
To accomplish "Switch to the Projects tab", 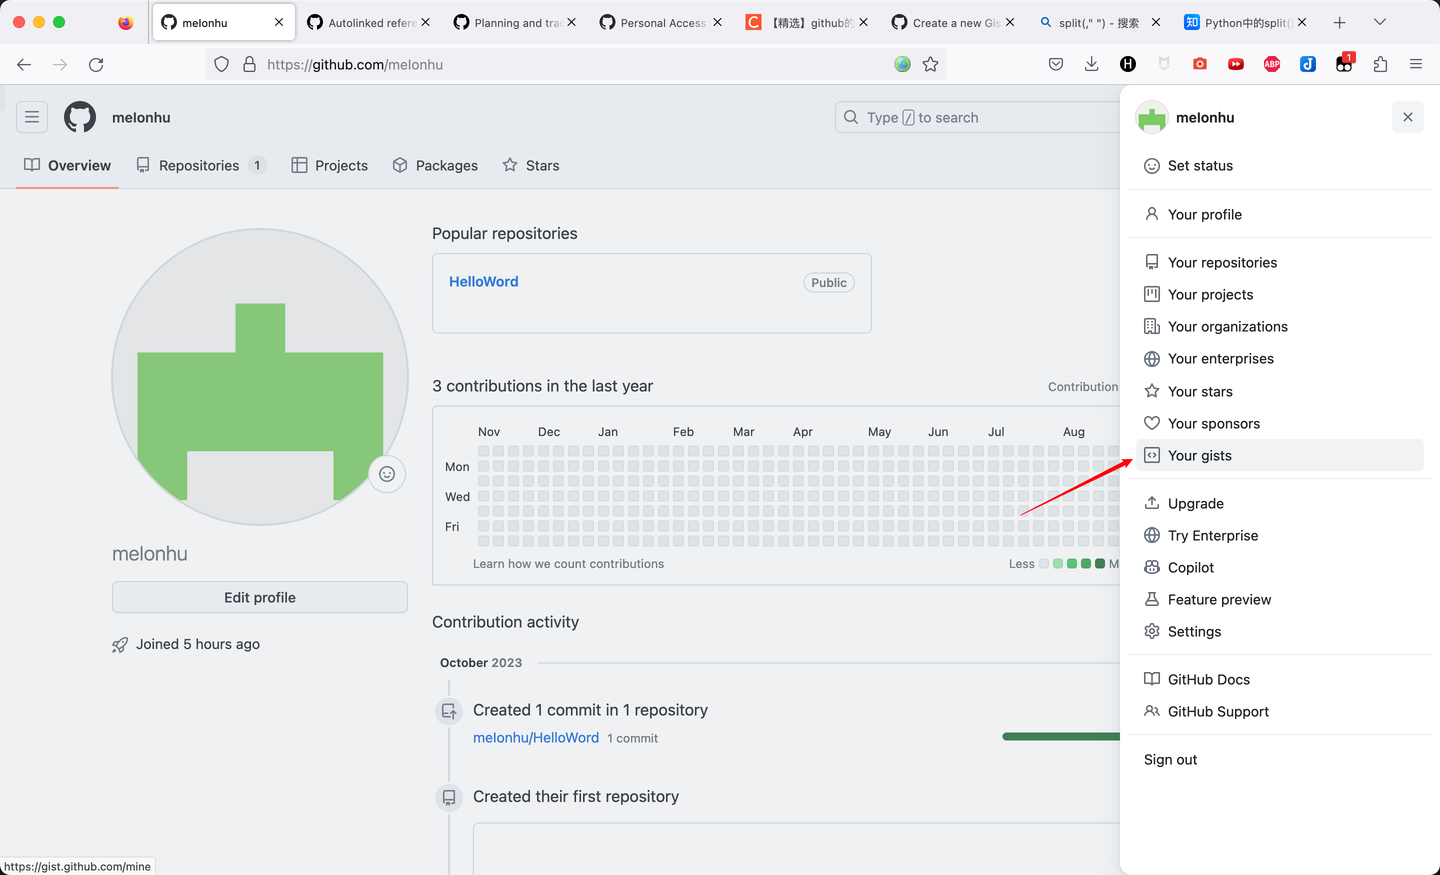I will click(330, 165).
